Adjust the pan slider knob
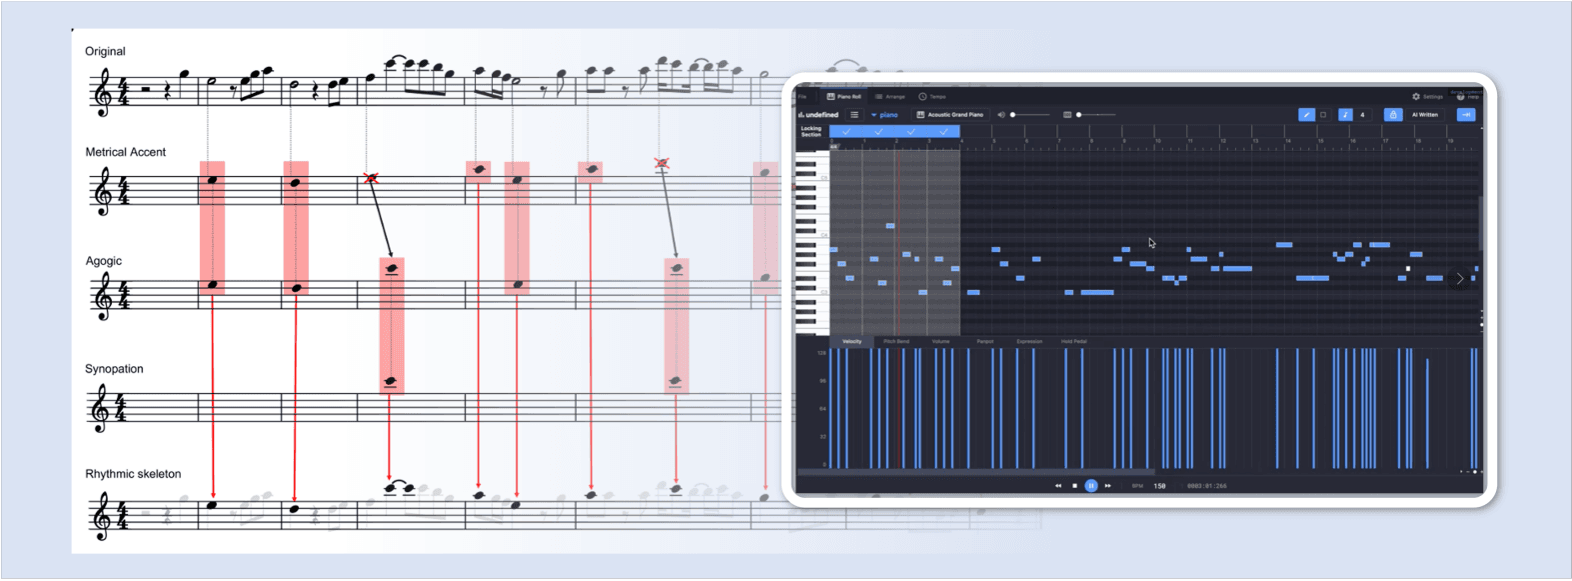The height and width of the screenshot is (581, 1572). click(x=1079, y=115)
